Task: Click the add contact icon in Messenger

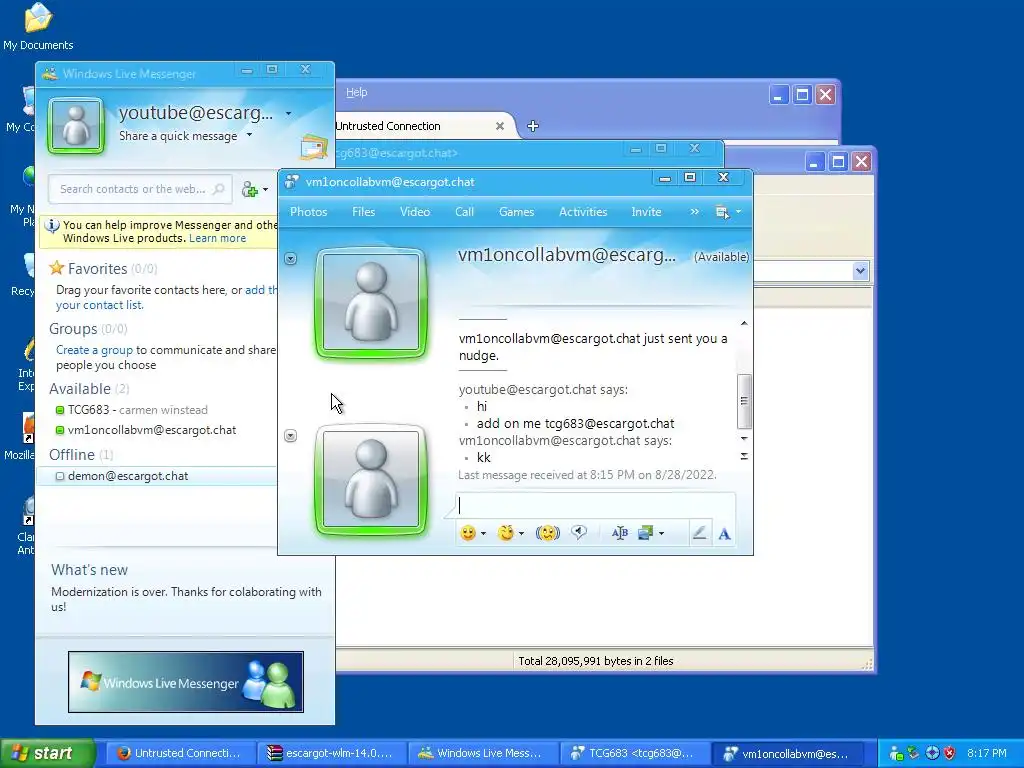Action: (x=249, y=189)
